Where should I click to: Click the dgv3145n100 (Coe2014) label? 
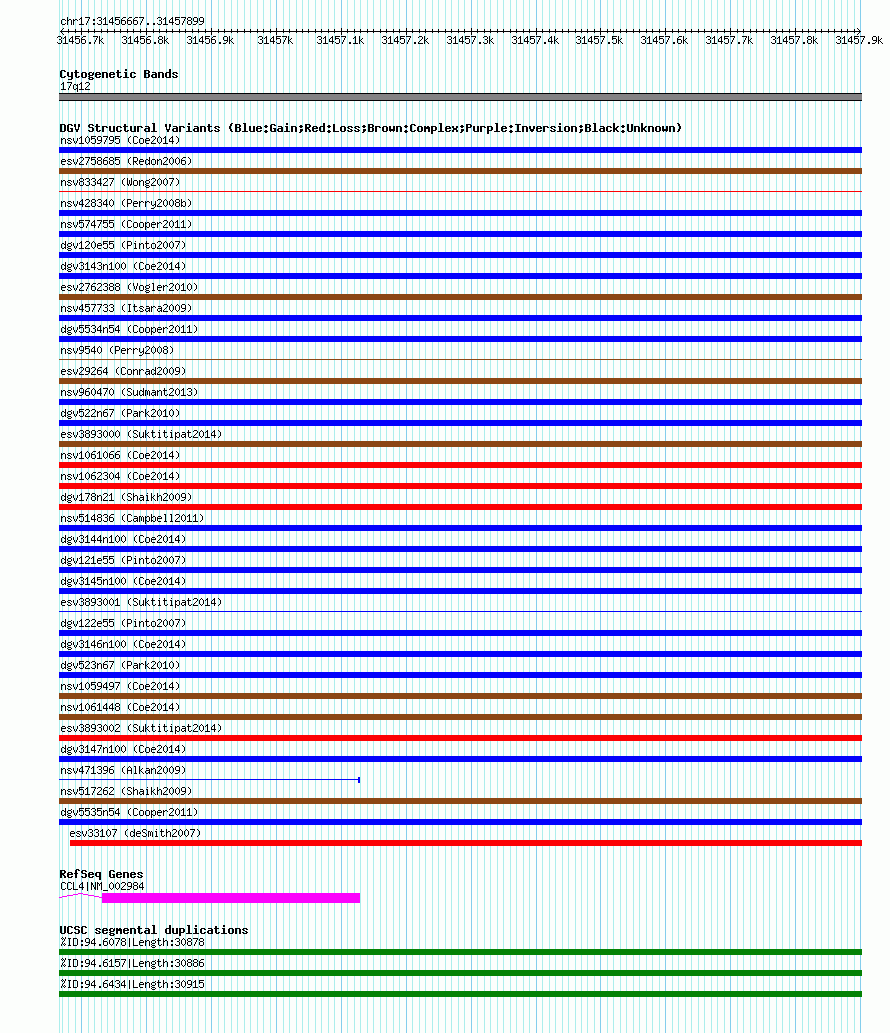[x=123, y=582]
